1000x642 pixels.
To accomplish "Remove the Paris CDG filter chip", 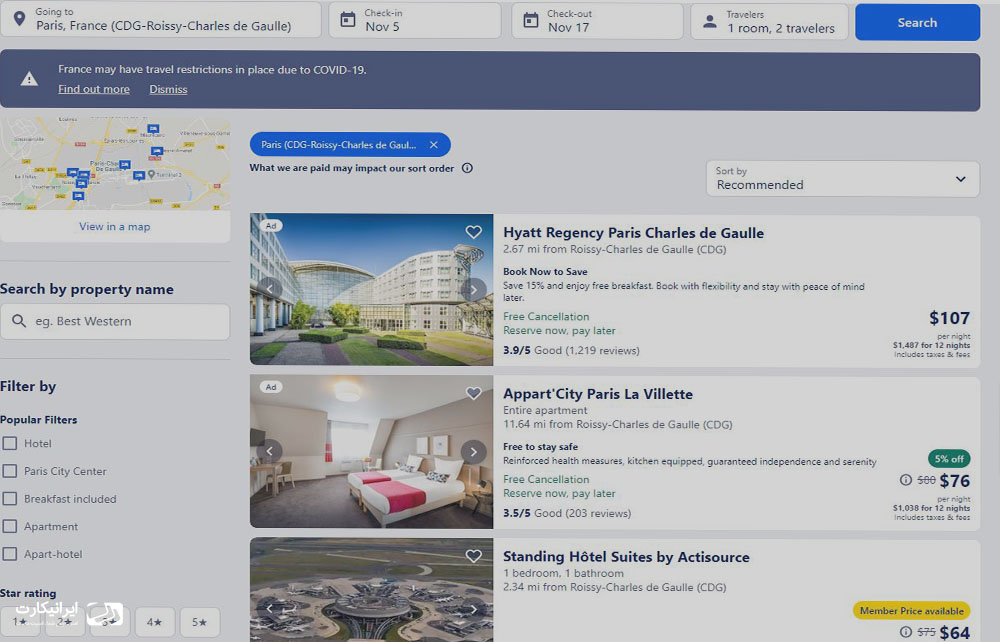I will pyautogui.click(x=434, y=145).
